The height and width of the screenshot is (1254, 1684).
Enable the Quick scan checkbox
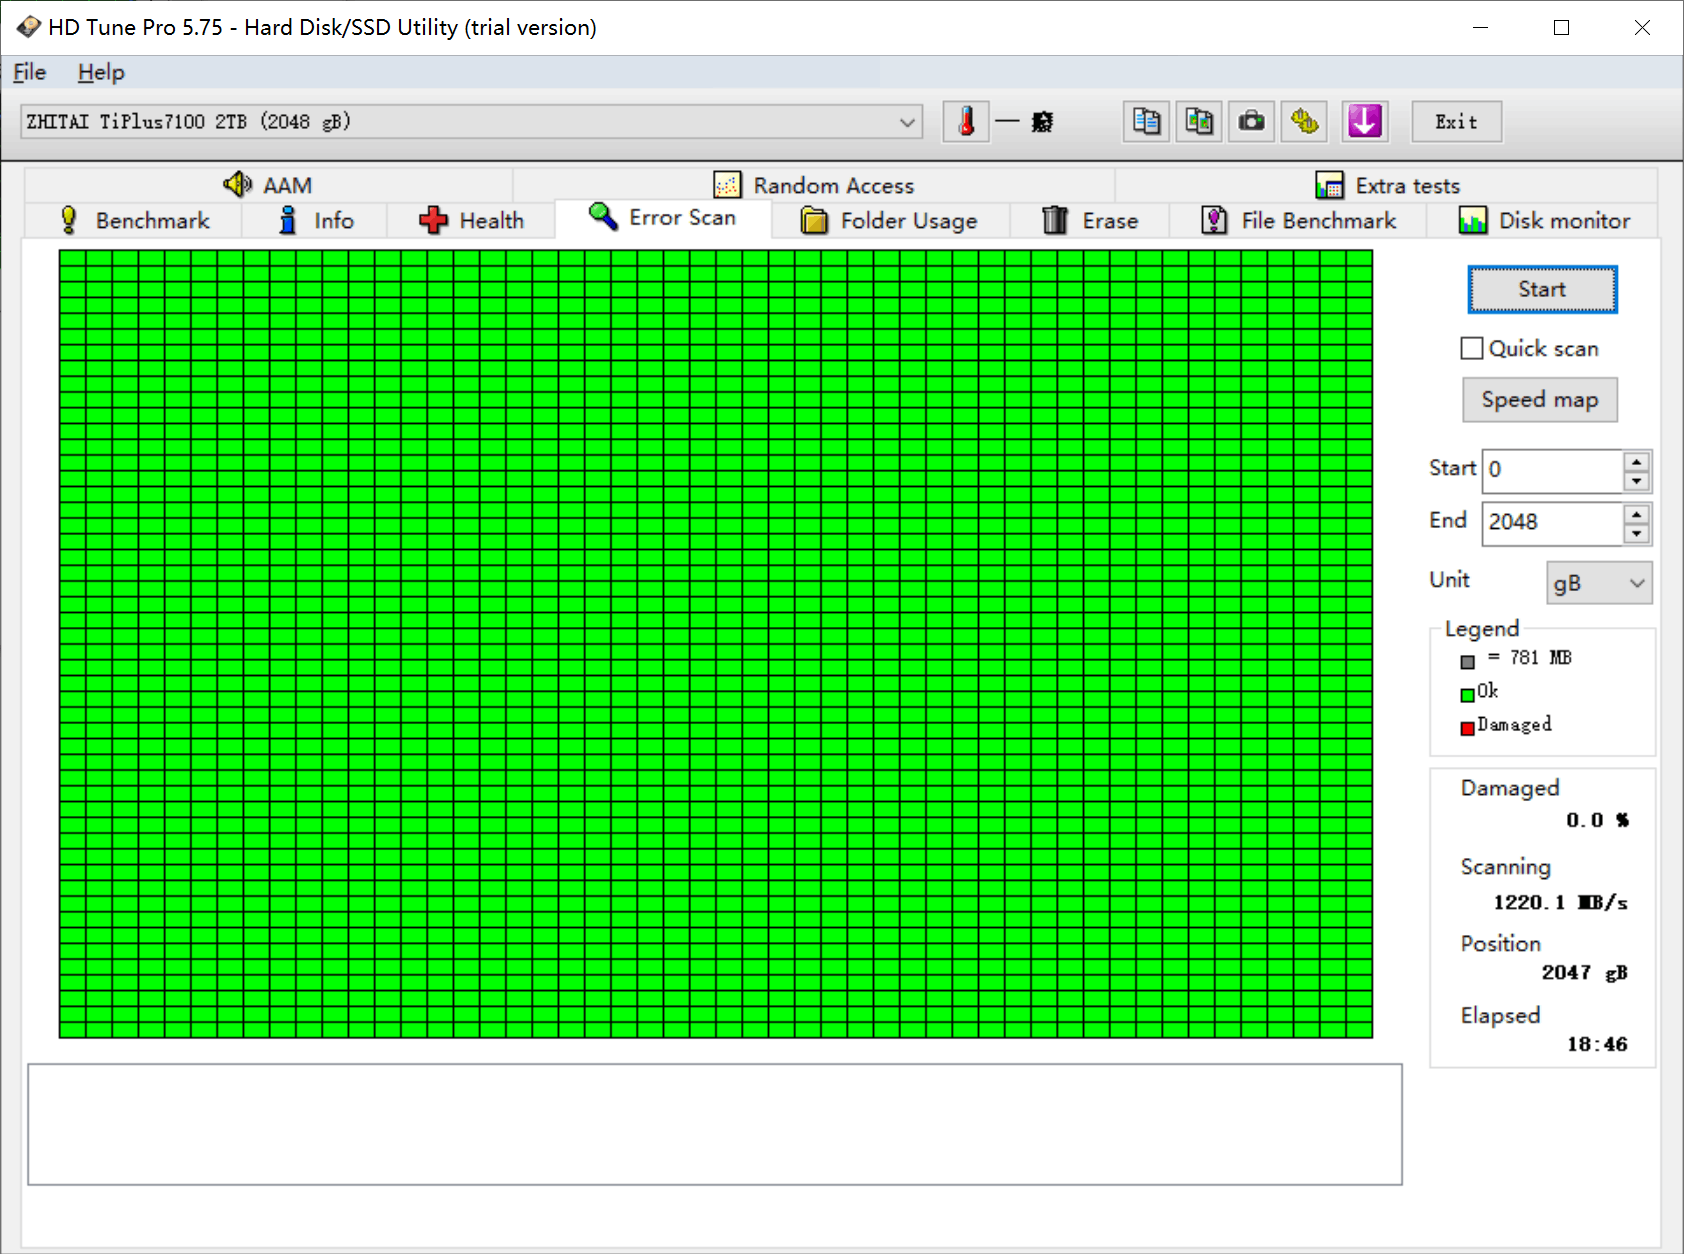click(1472, 348)
